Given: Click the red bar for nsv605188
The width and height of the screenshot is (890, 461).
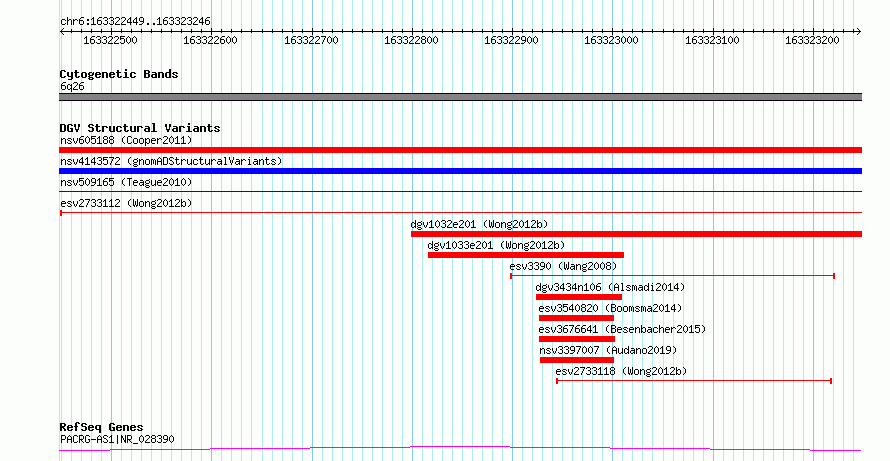Looking at the screenshot, I should [x=460, y=150].
